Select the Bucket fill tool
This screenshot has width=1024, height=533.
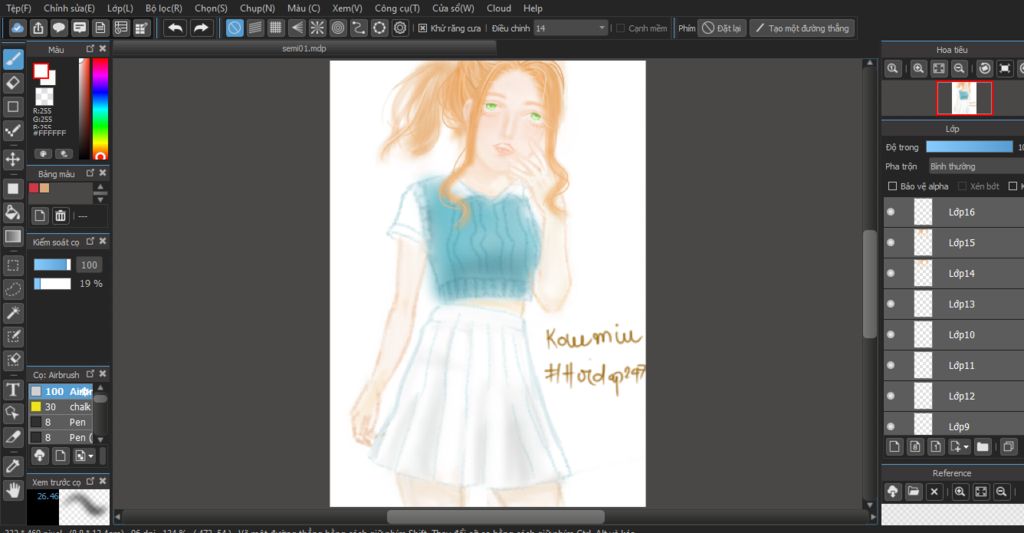[13, 212]
